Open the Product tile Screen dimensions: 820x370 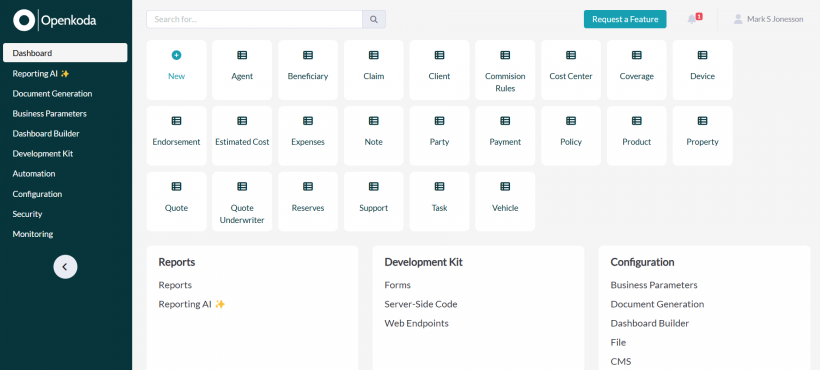636,136
